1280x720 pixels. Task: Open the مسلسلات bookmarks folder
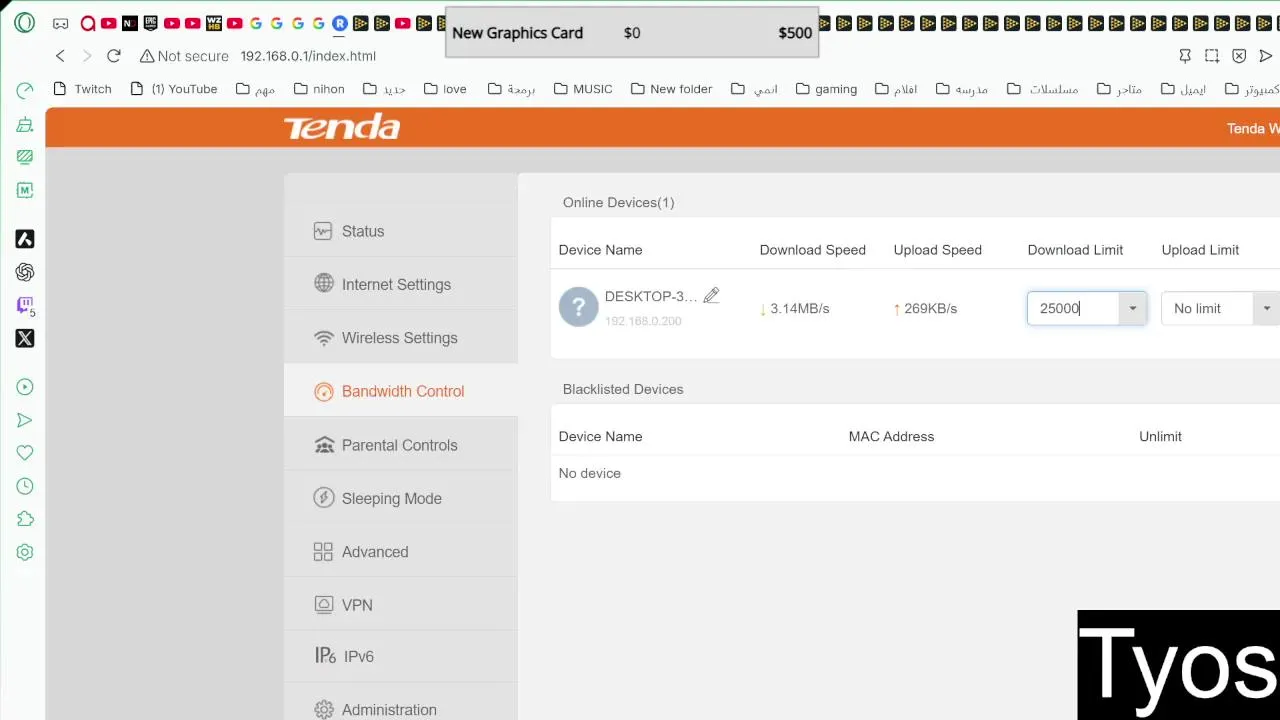tap(1042, 89)
